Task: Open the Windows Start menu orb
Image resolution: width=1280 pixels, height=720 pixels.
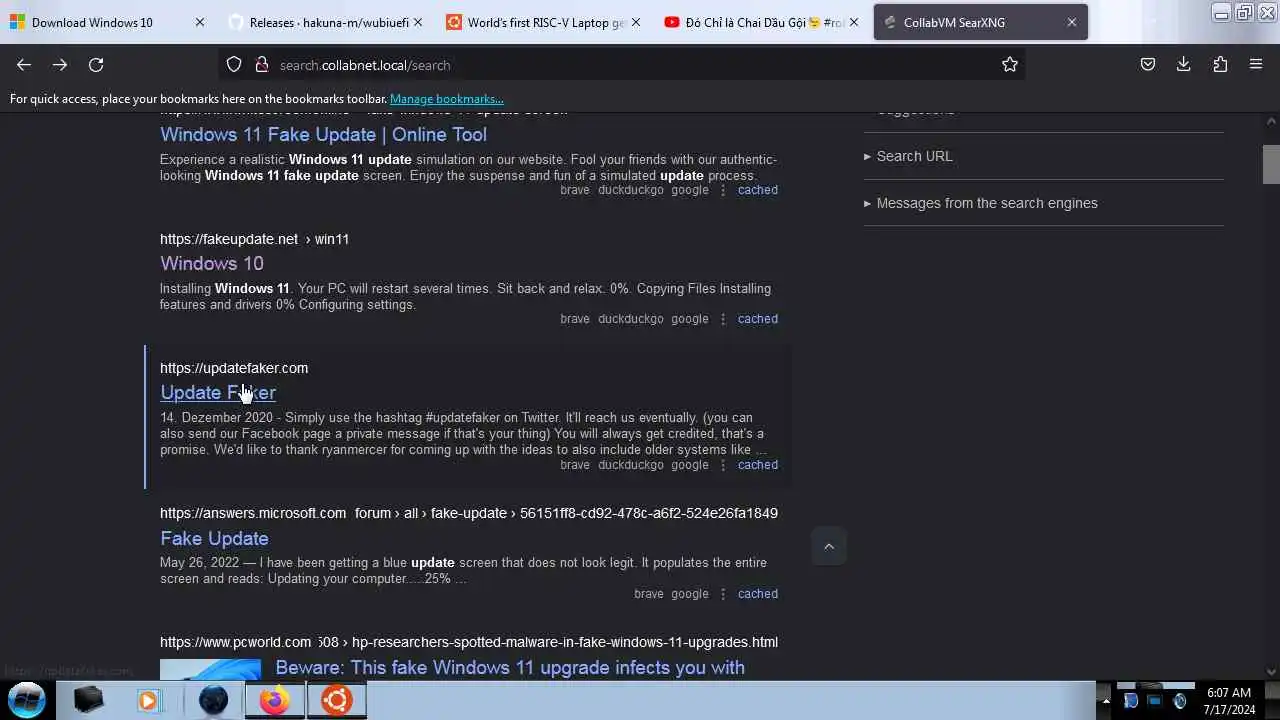Action: tap(27, 700)
